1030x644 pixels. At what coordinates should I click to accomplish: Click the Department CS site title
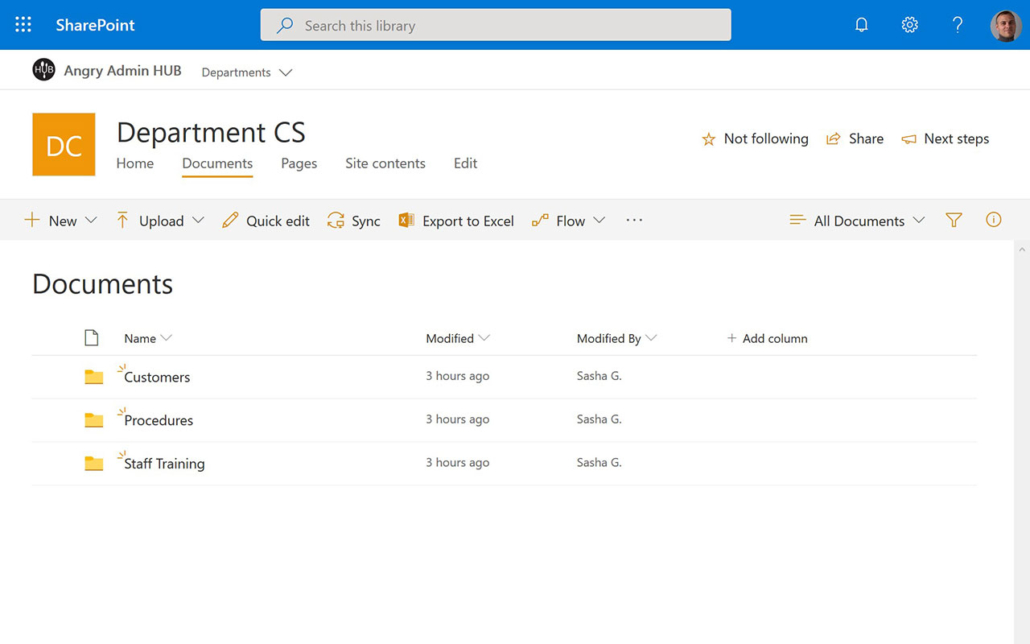point(211,133)
